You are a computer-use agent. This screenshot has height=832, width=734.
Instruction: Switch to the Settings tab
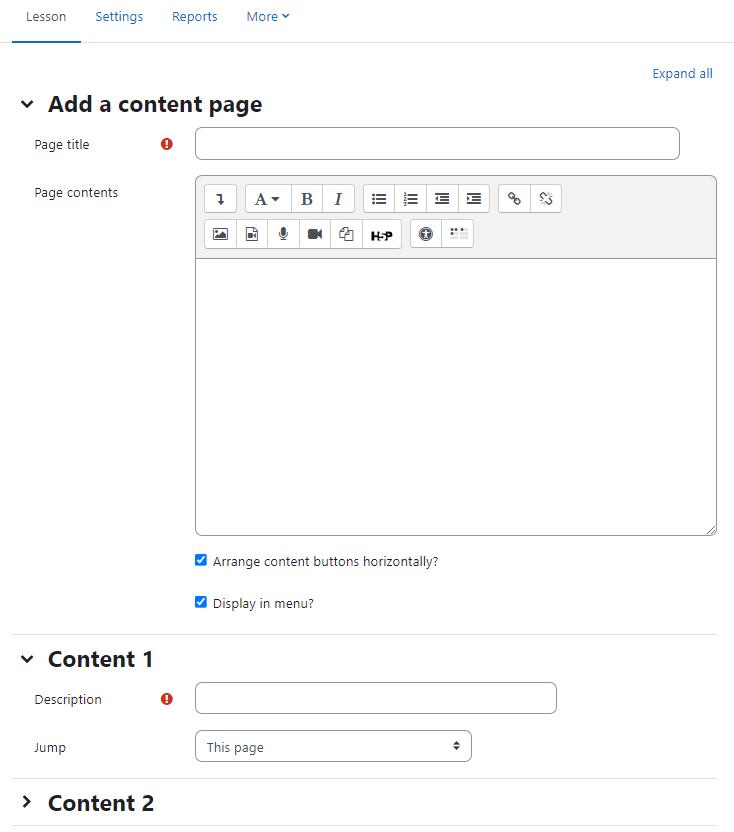click(x=119, y=16)
